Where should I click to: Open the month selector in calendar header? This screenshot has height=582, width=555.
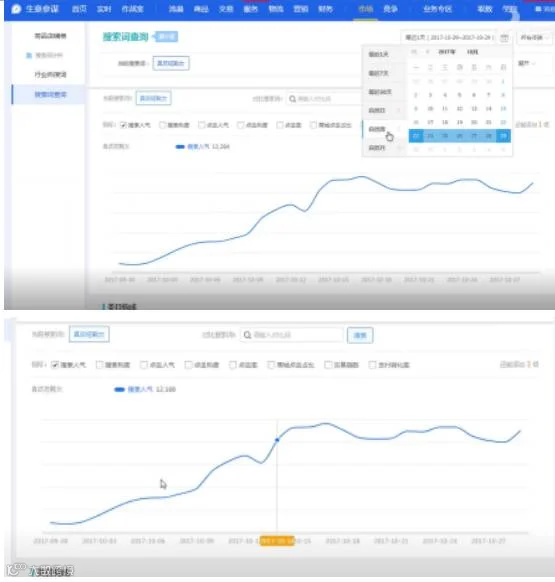[472, 52]
